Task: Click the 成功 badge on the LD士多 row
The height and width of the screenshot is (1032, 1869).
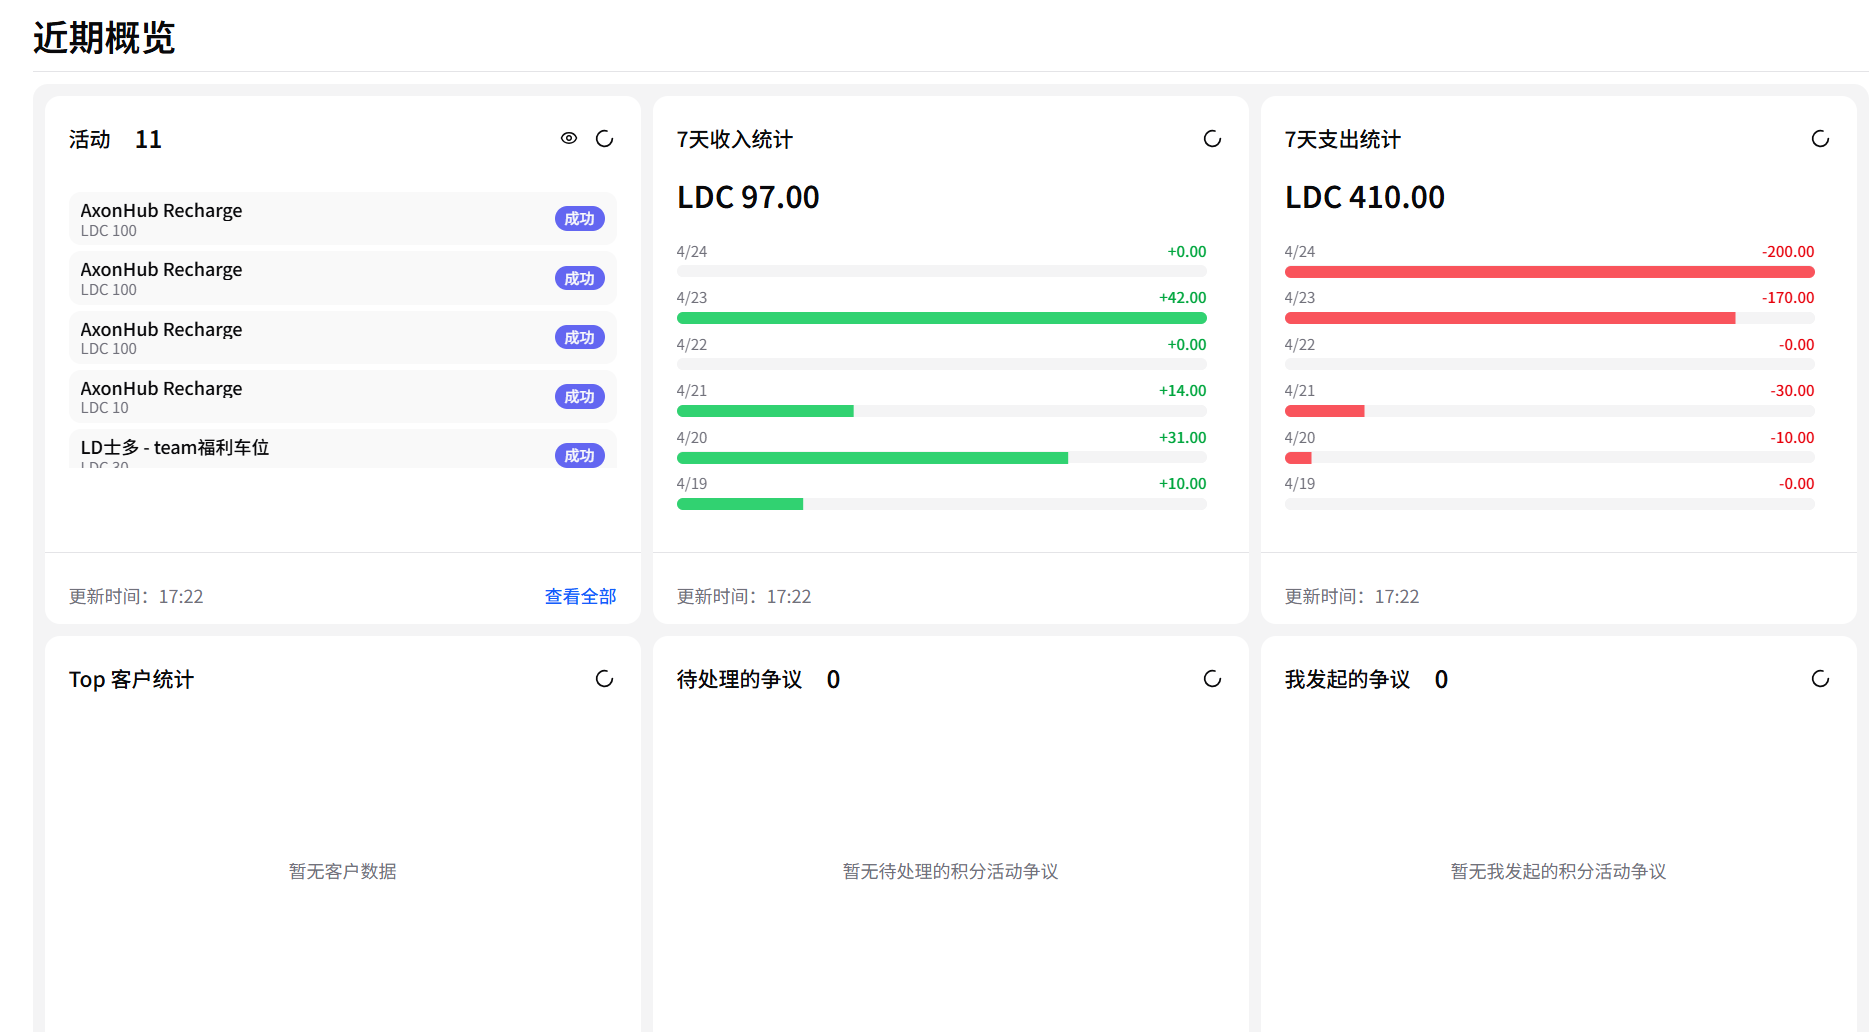Action: click(x=580, y=456)
